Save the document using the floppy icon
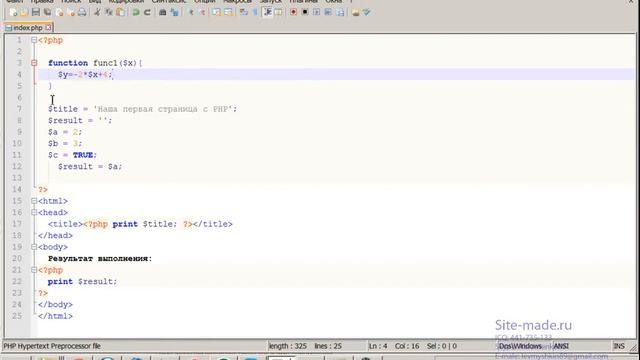 point(36,12)
